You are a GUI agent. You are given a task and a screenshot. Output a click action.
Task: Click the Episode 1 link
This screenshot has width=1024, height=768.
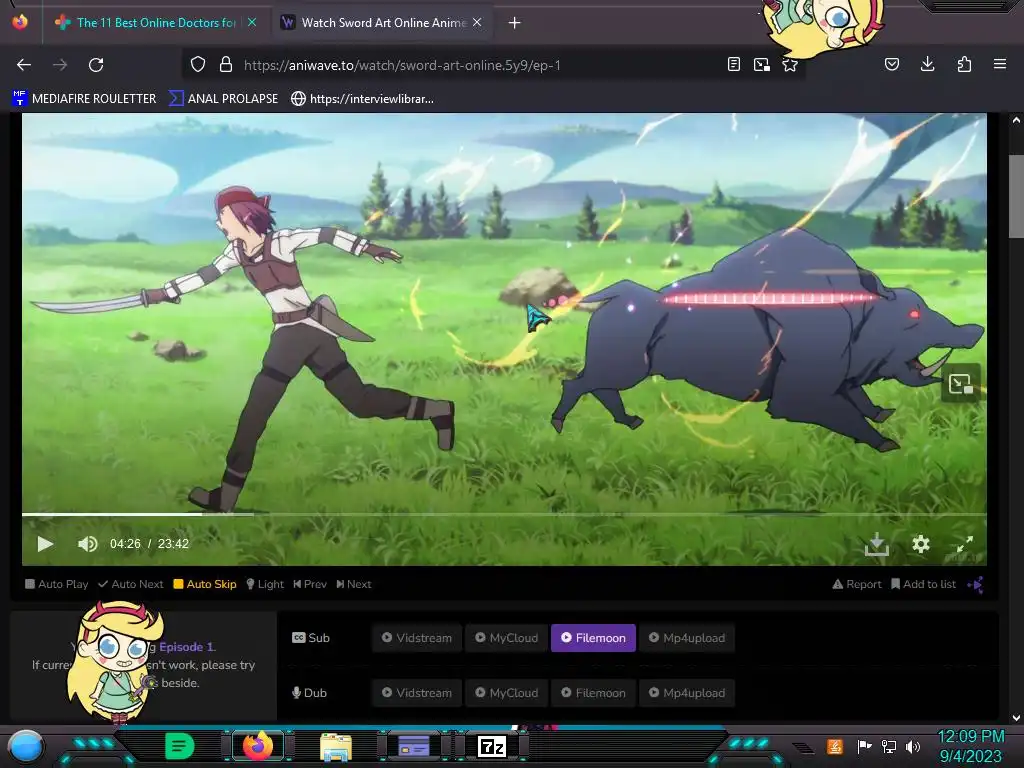[187, 647]
